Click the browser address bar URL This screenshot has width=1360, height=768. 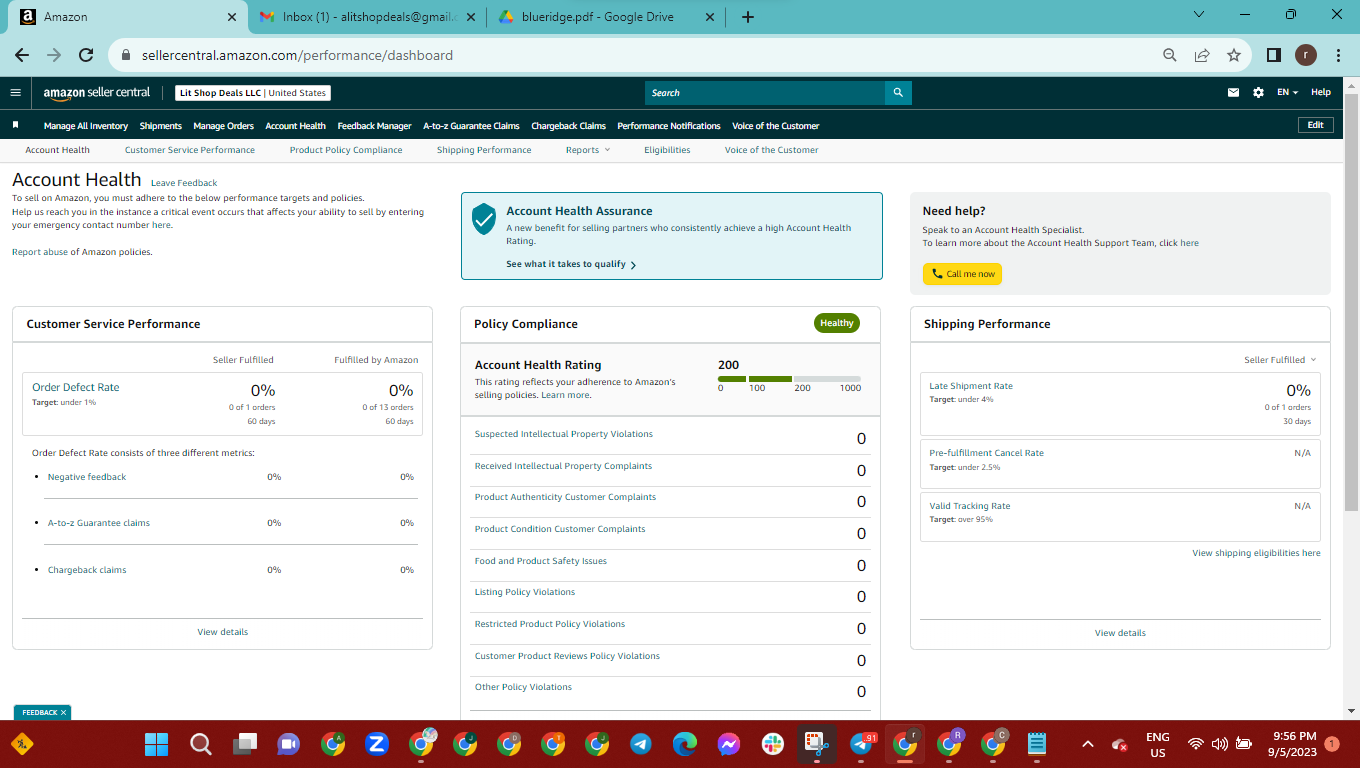(x=297, y=55)
